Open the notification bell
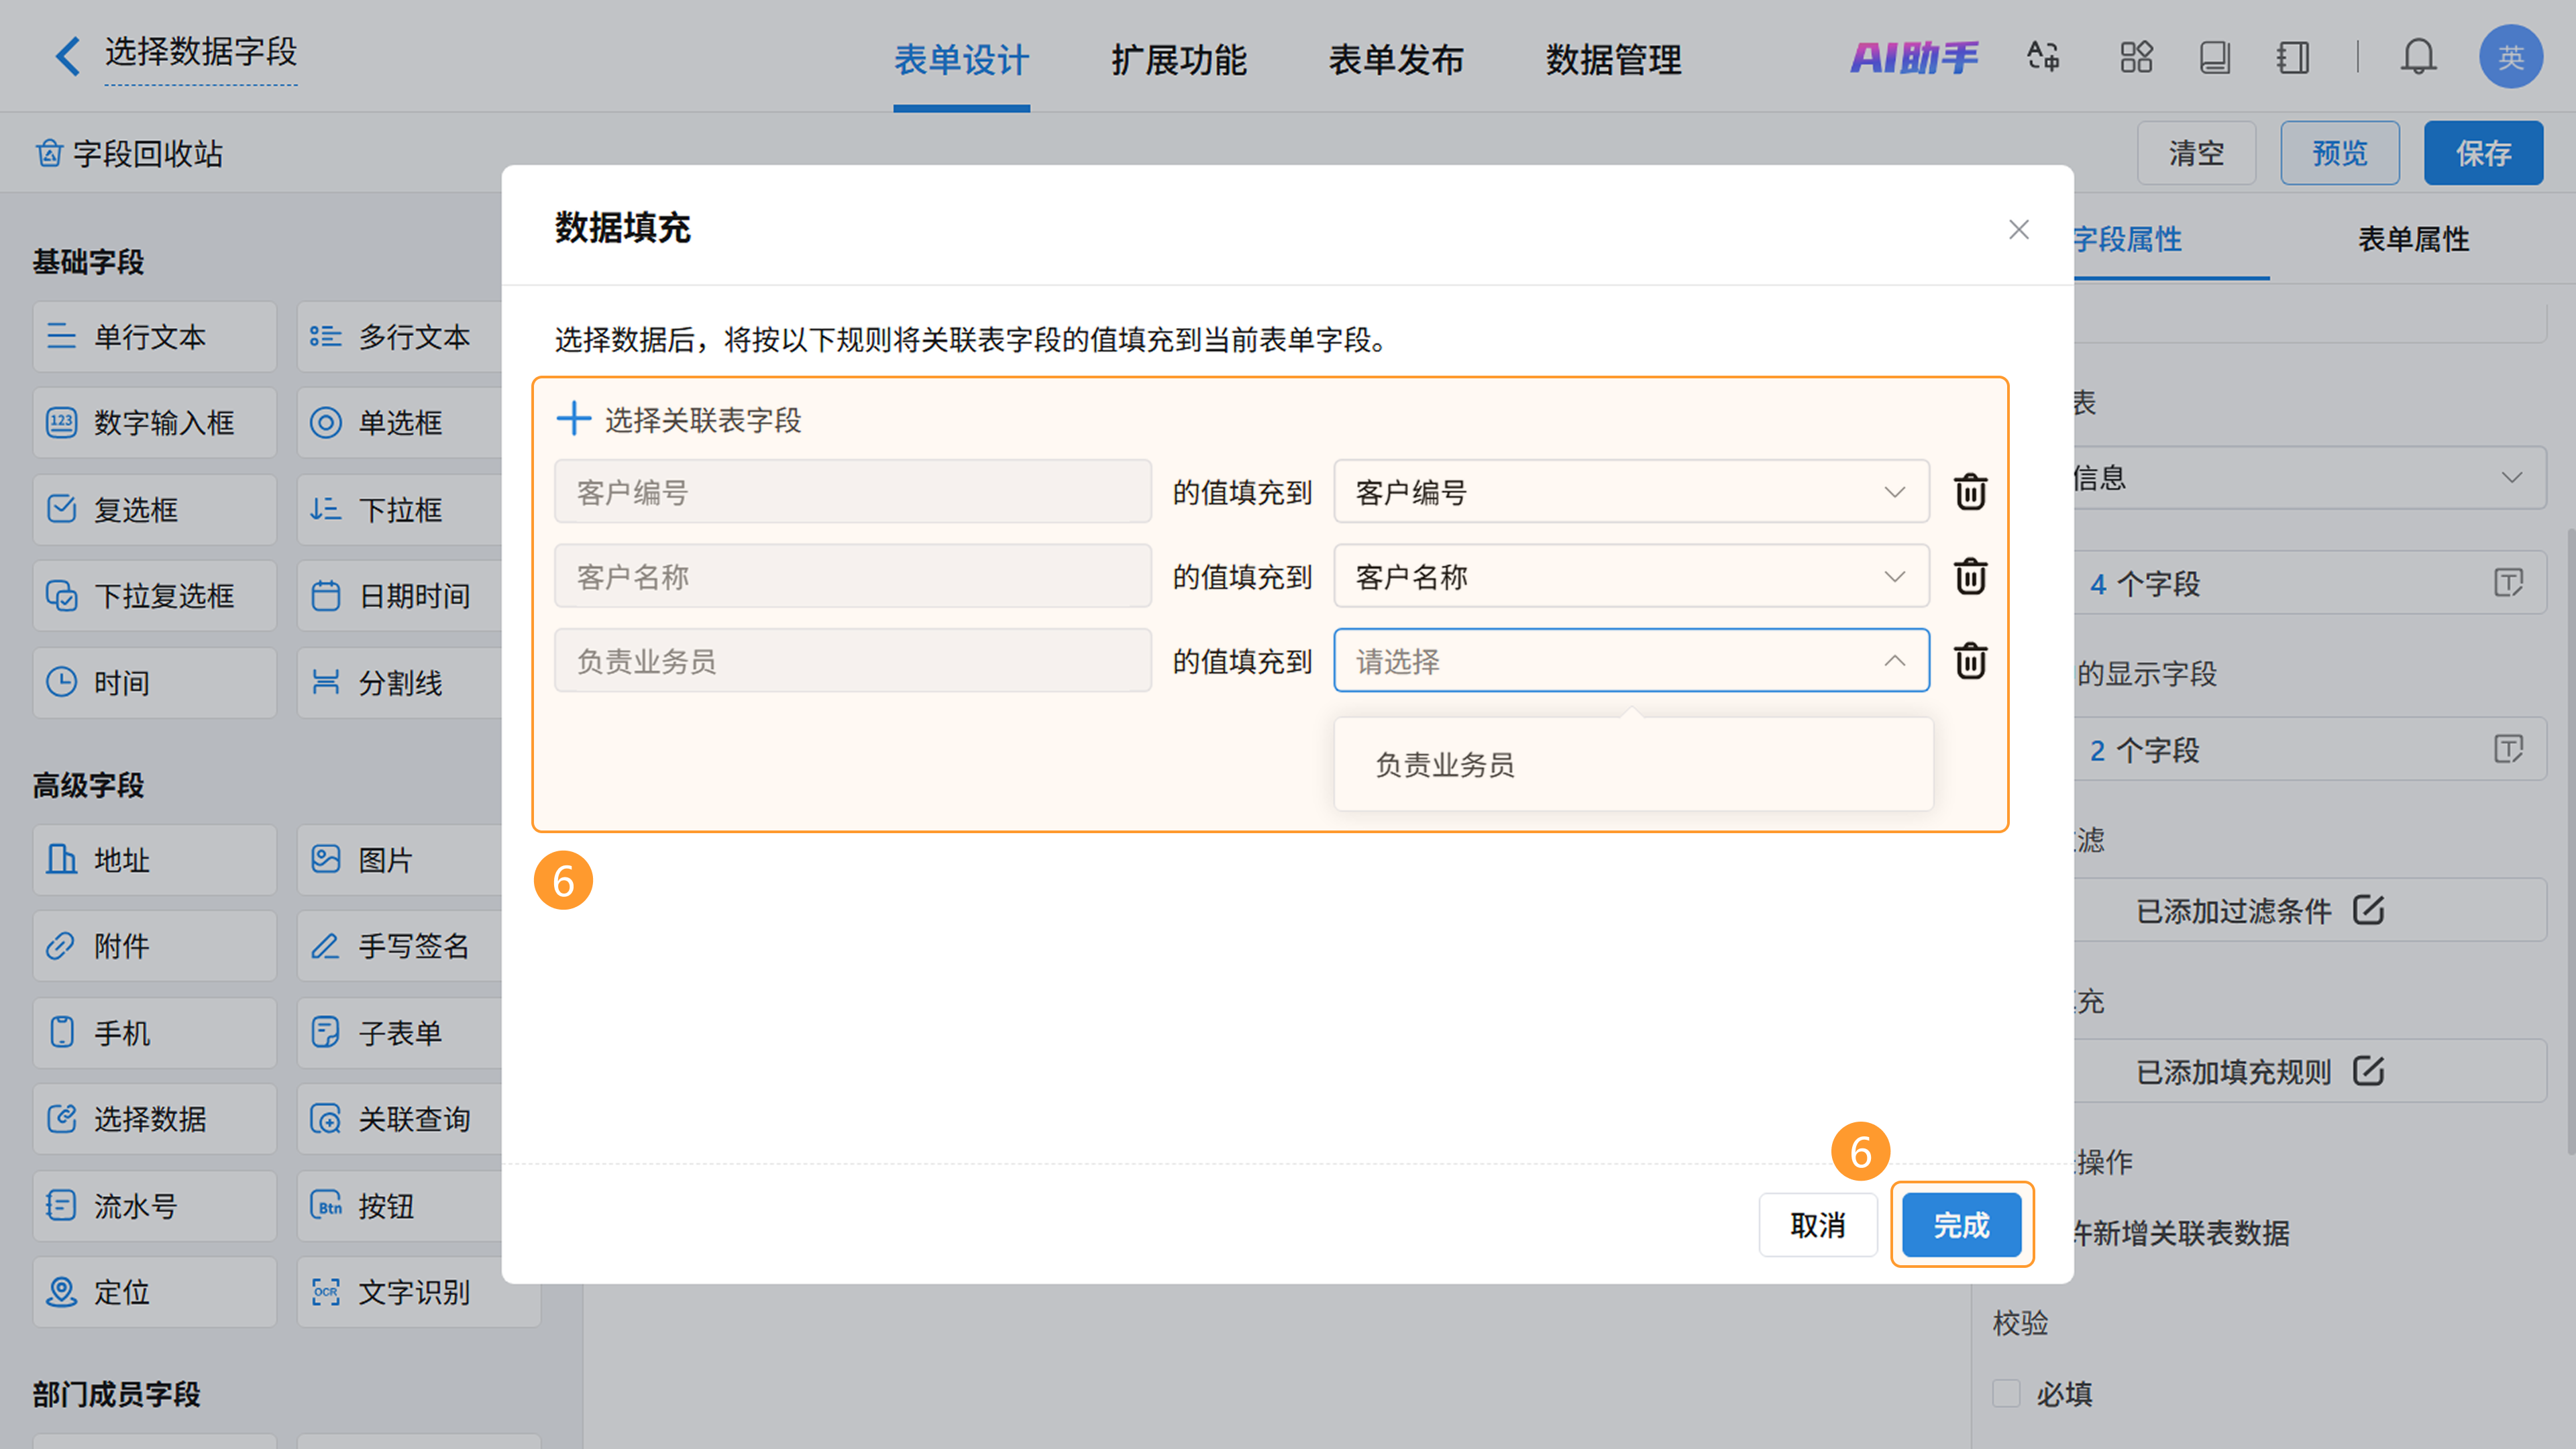Screen dimensions: 2576x1449 2418,57
